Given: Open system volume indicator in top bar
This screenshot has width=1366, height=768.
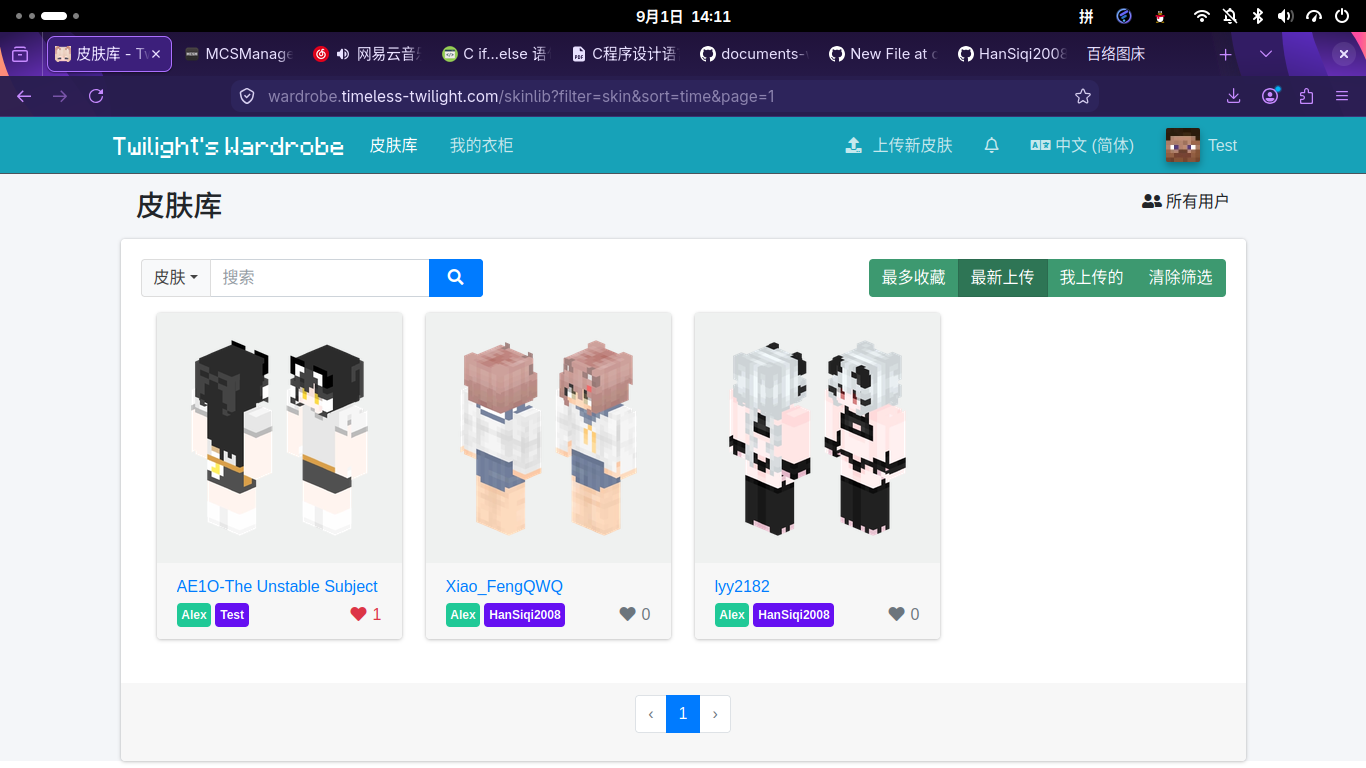Looking at the screenshot, I should (1285, 16).
